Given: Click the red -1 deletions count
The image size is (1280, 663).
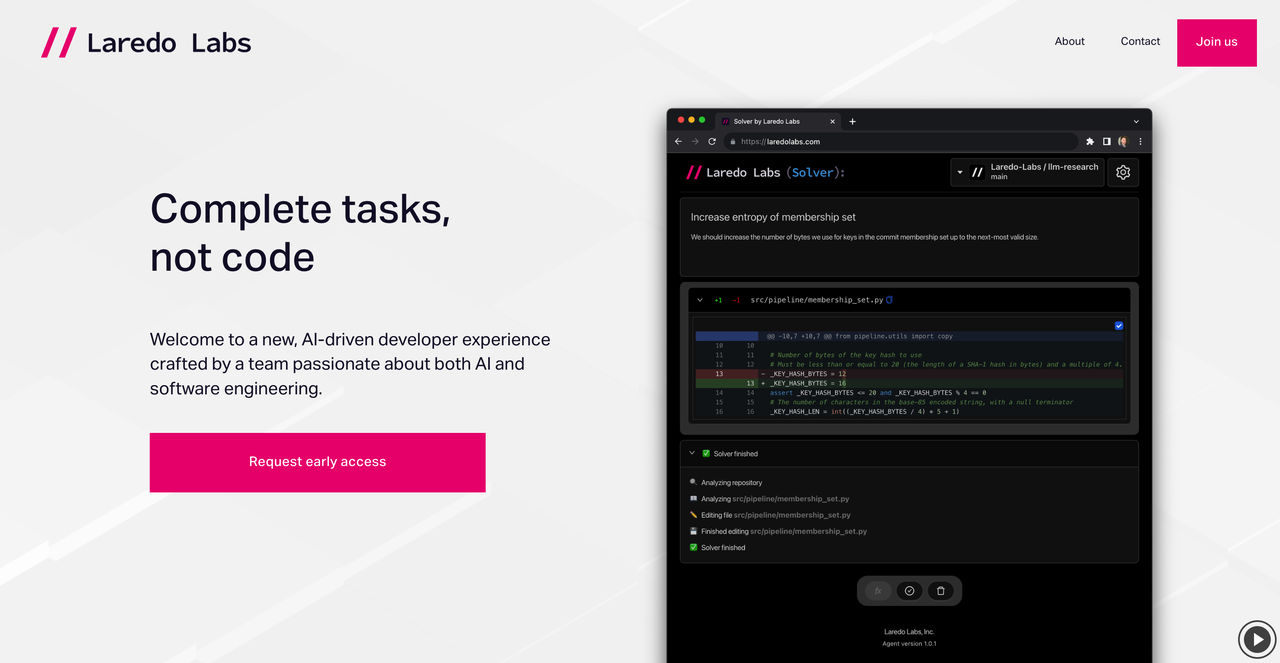Looking at the screenshot, I should coord(736,300).
